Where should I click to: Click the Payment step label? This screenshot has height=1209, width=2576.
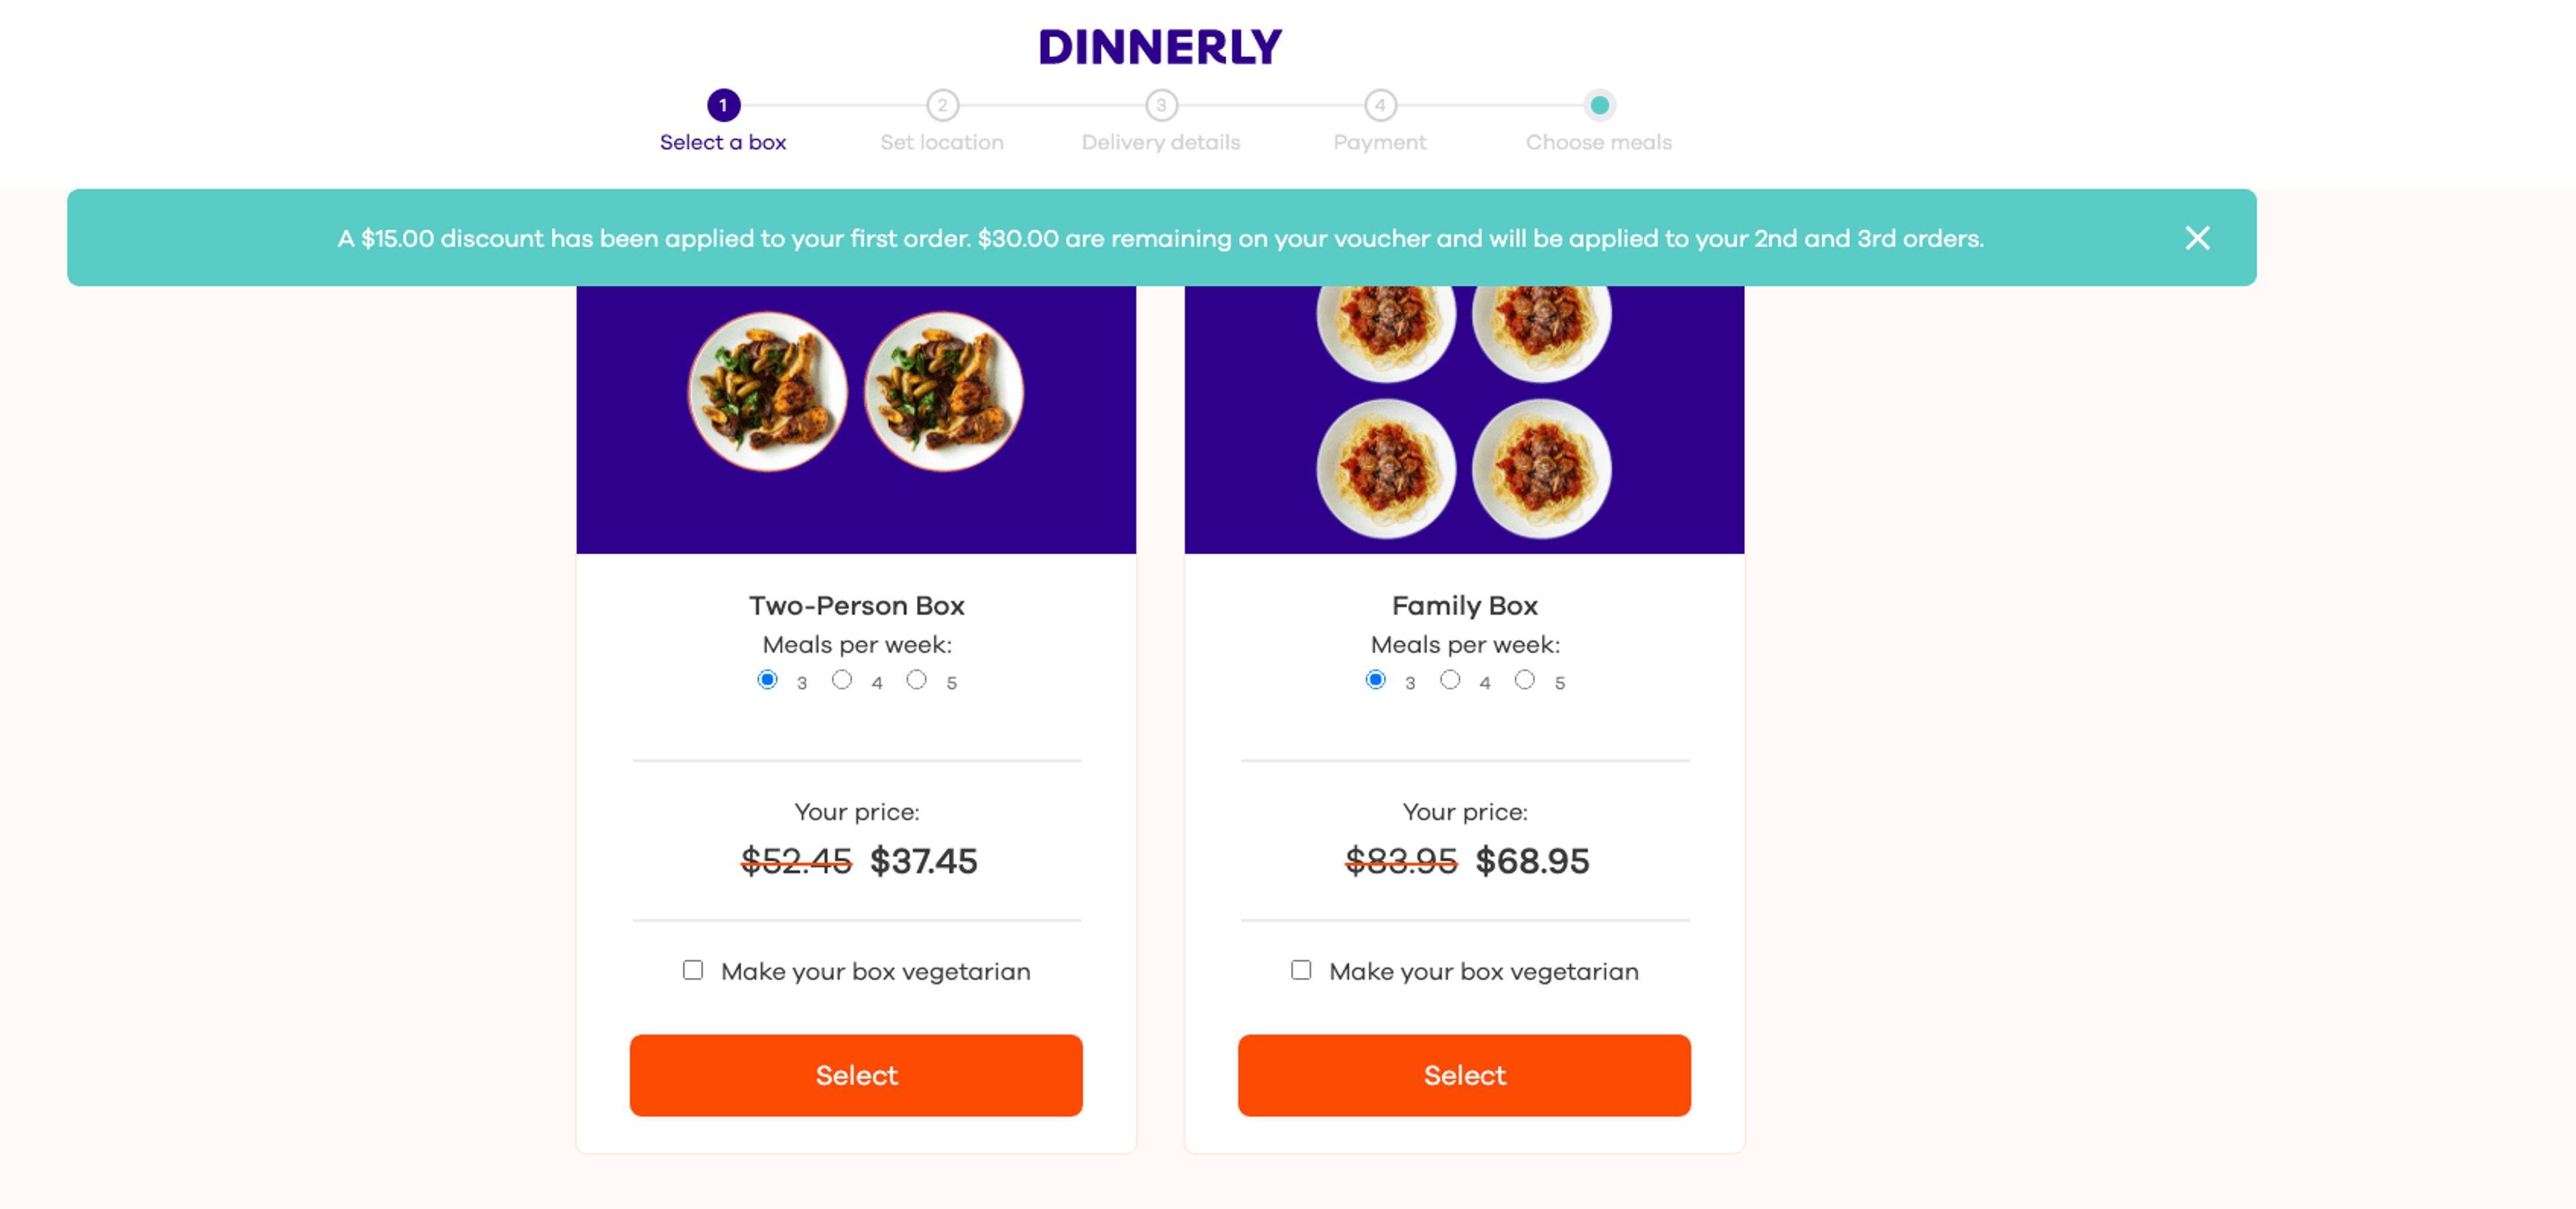pyautogui.click(x=1380, y=142)
